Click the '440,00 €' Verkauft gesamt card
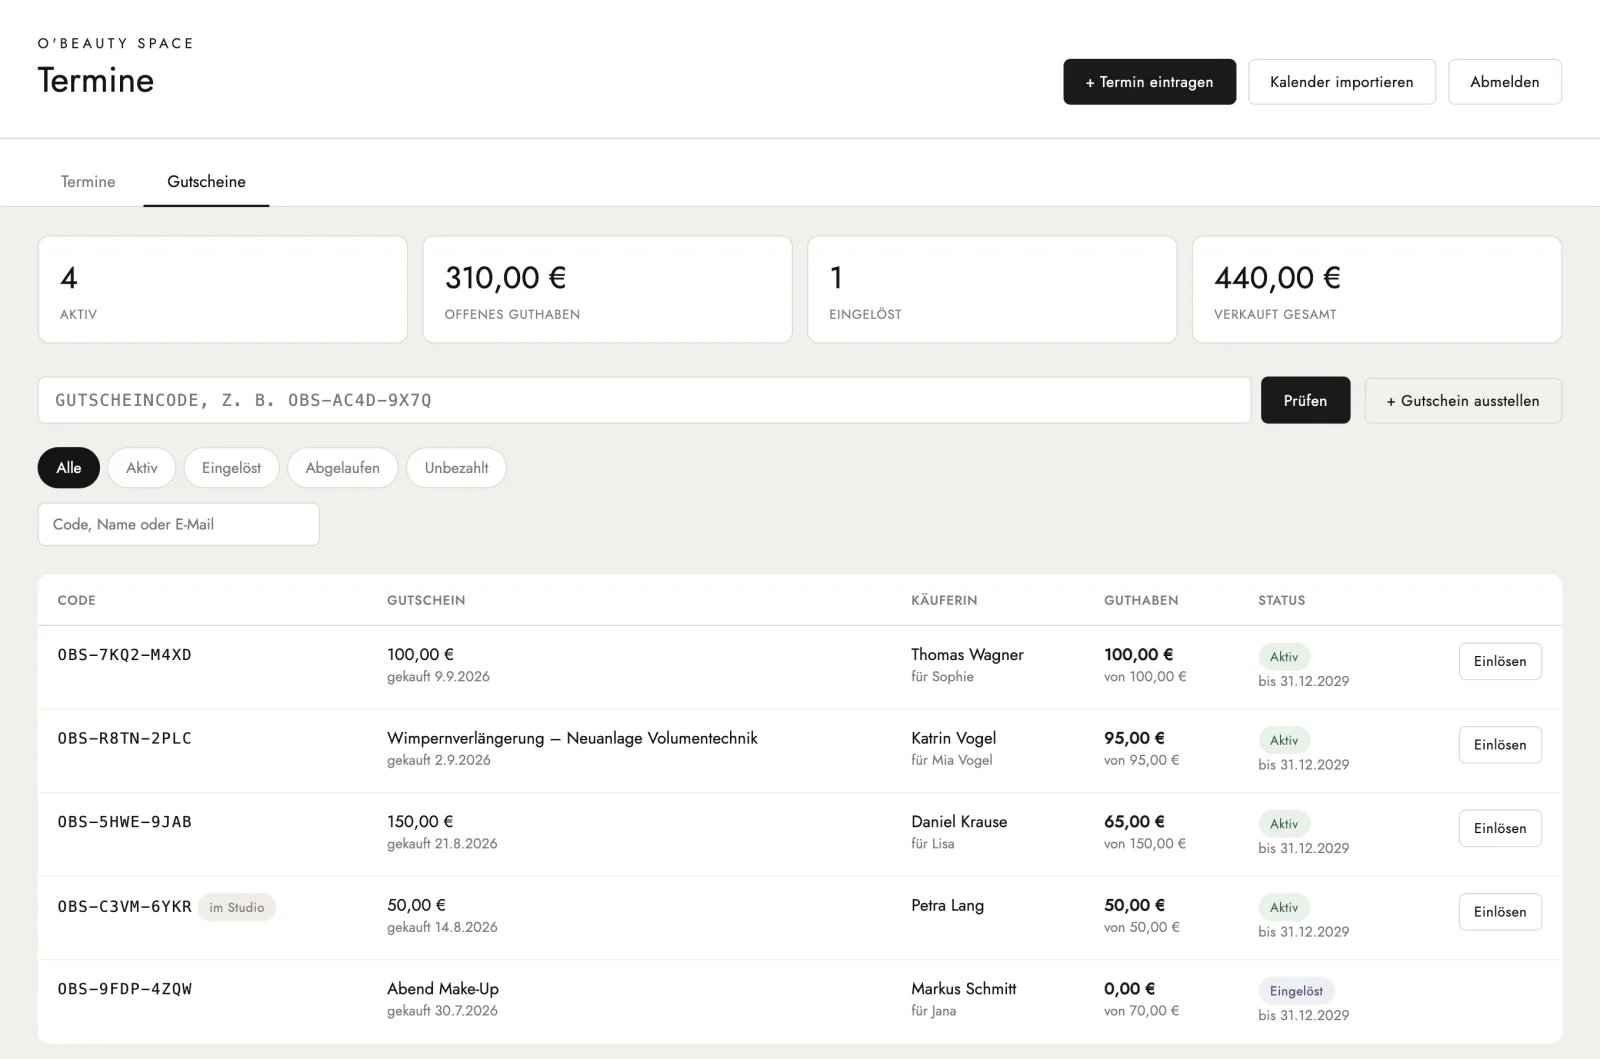The image size is (1600, 1059). 1377,290
